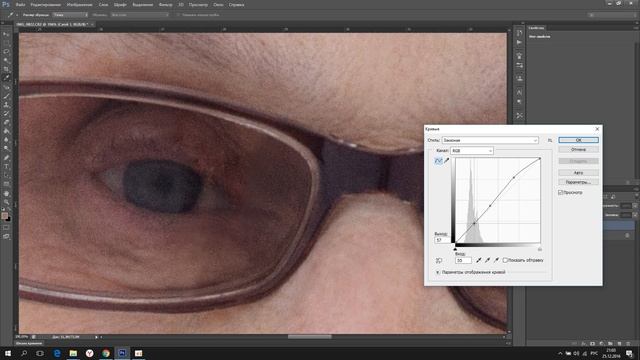Click the foreground color swatch

pos(4,215)
